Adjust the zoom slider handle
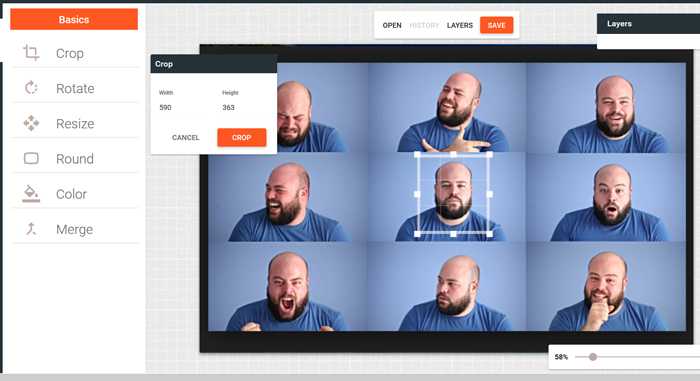This screenshot has width=700, height=381. click(593, 357)
